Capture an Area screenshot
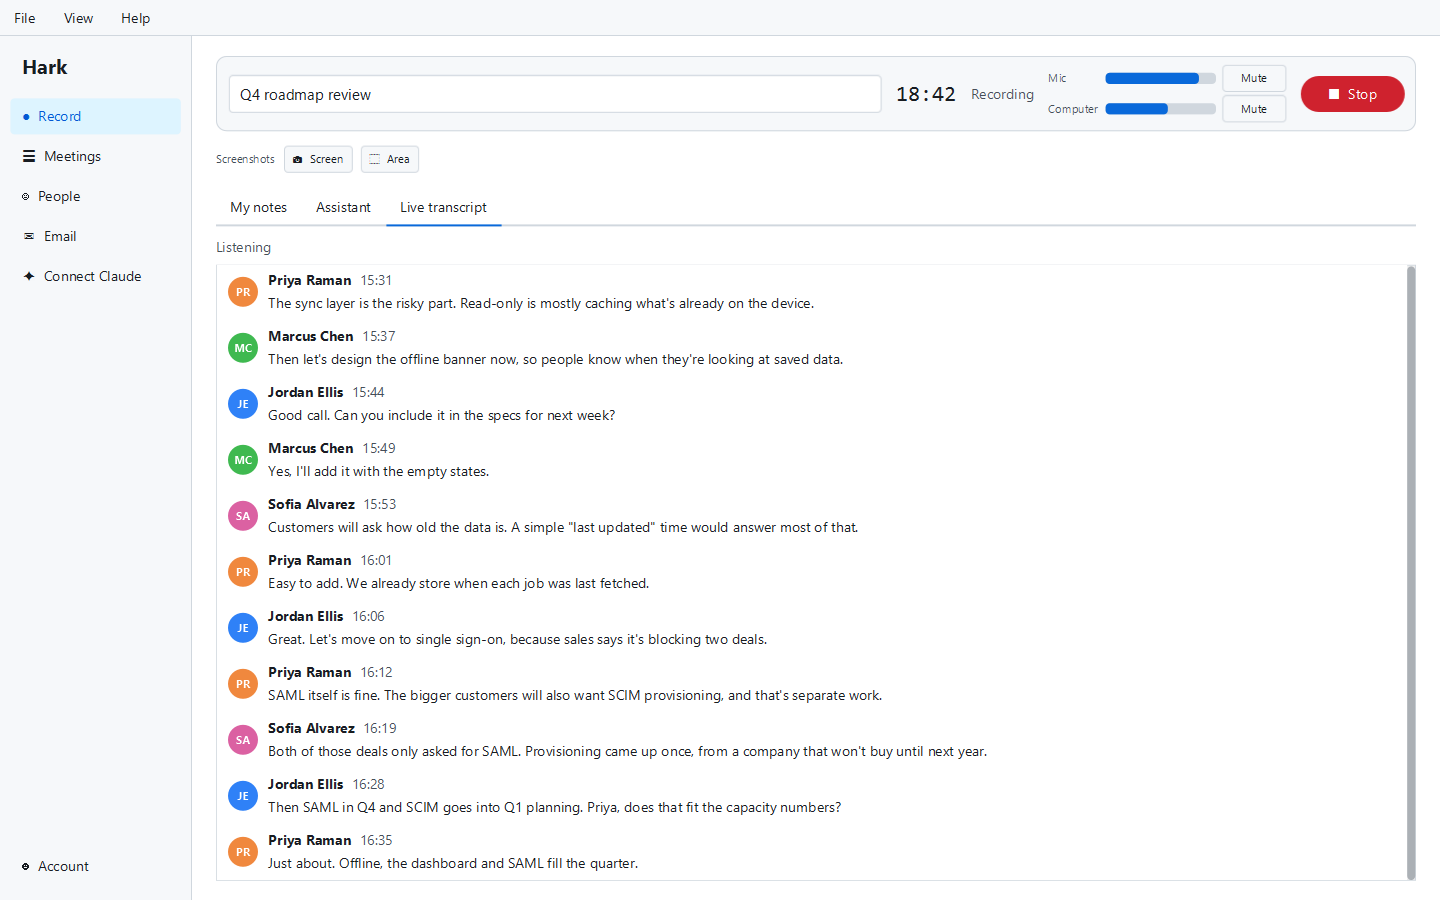 point(390,159)
